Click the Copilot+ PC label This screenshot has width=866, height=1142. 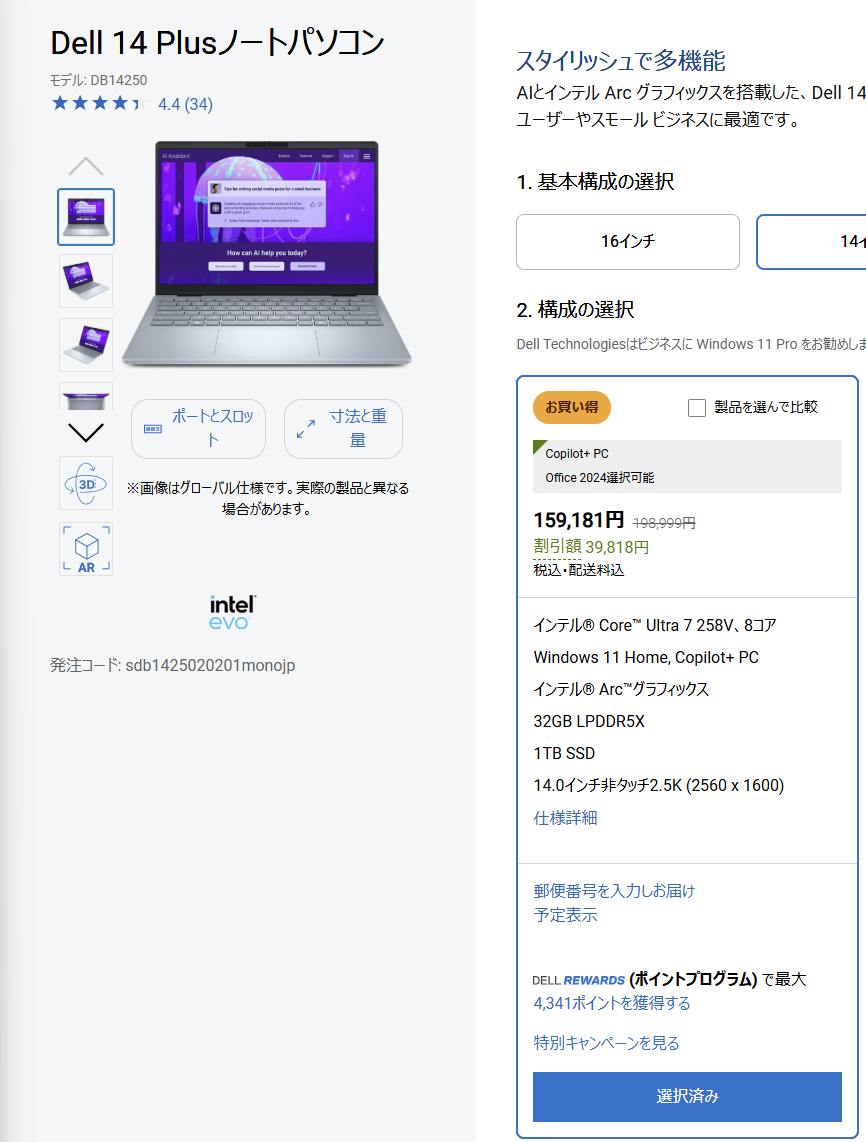[577, 454]
